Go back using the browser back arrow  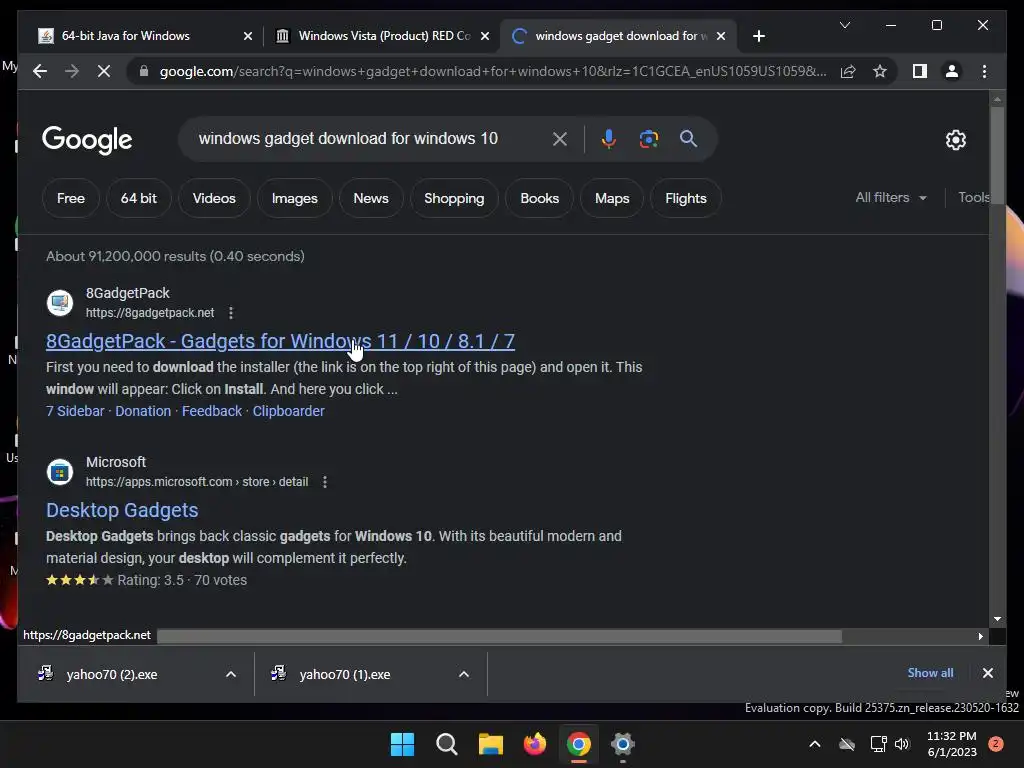(x=40, y=71)
